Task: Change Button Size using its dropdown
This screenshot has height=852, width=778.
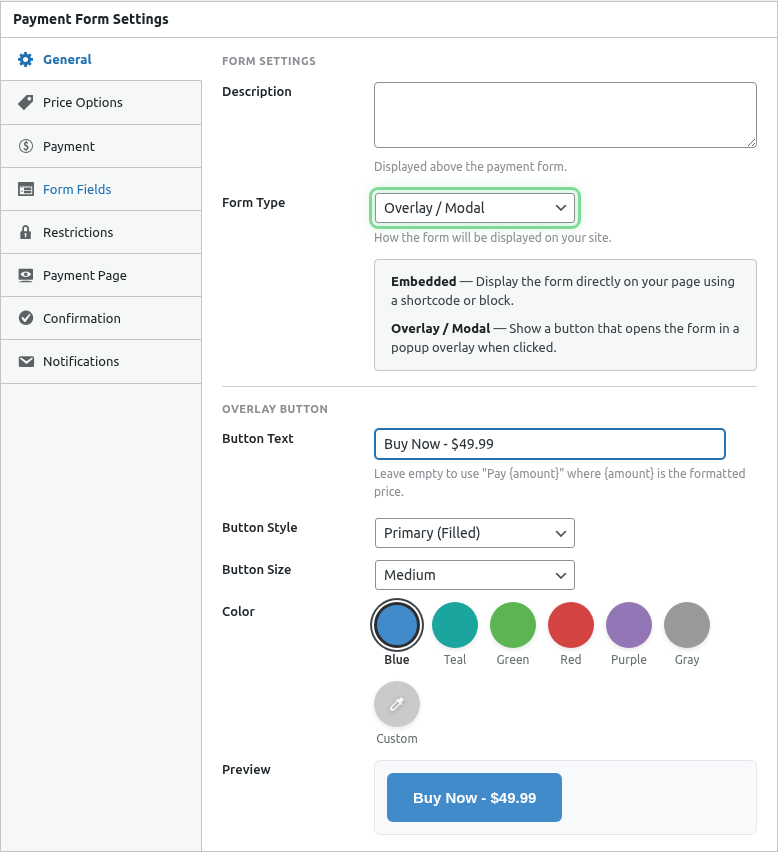Action: (474, 575)
